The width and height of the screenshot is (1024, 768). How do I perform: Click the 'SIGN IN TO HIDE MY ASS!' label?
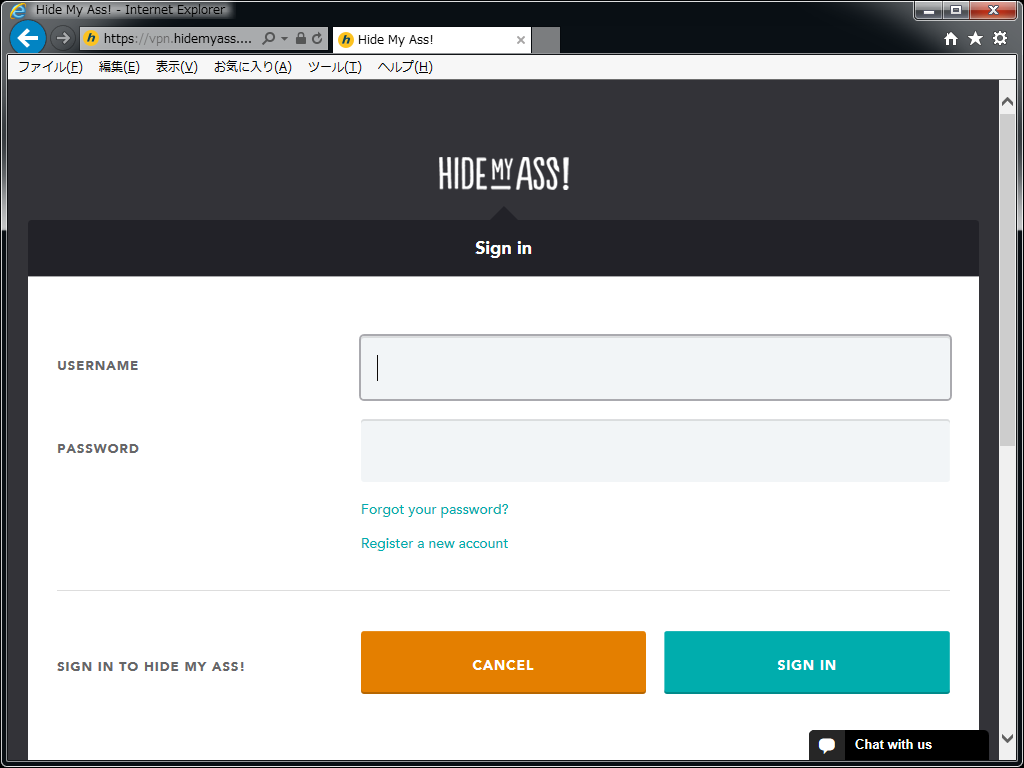pos(151,667)
